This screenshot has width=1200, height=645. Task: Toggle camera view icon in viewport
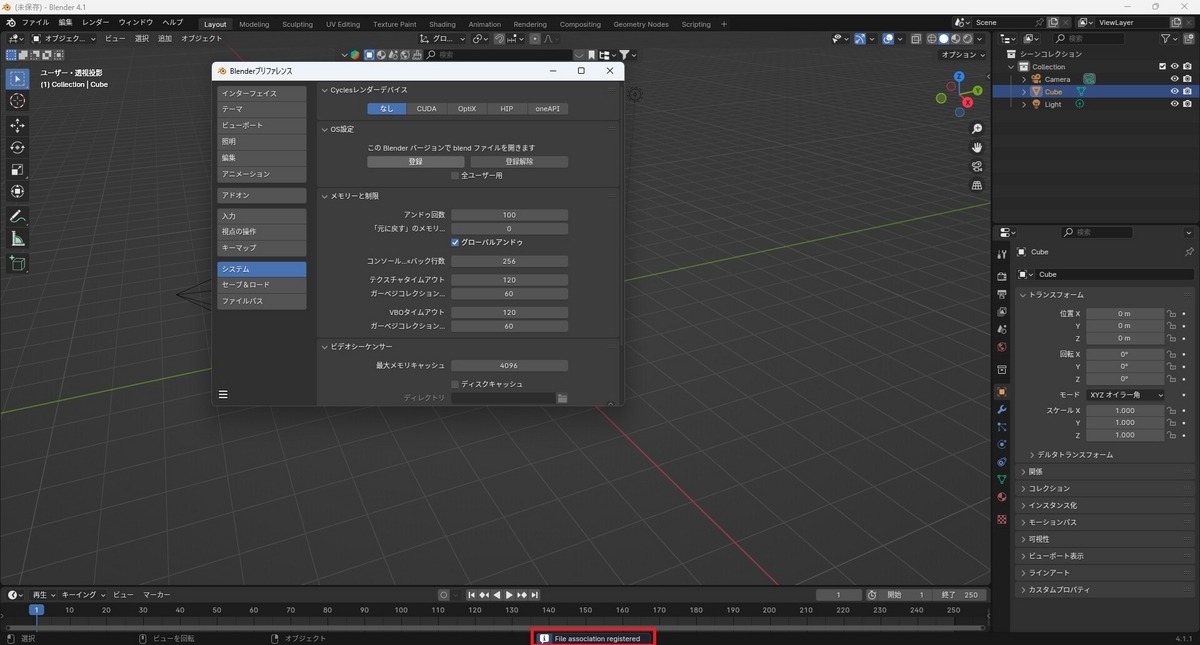pos(977,166)
